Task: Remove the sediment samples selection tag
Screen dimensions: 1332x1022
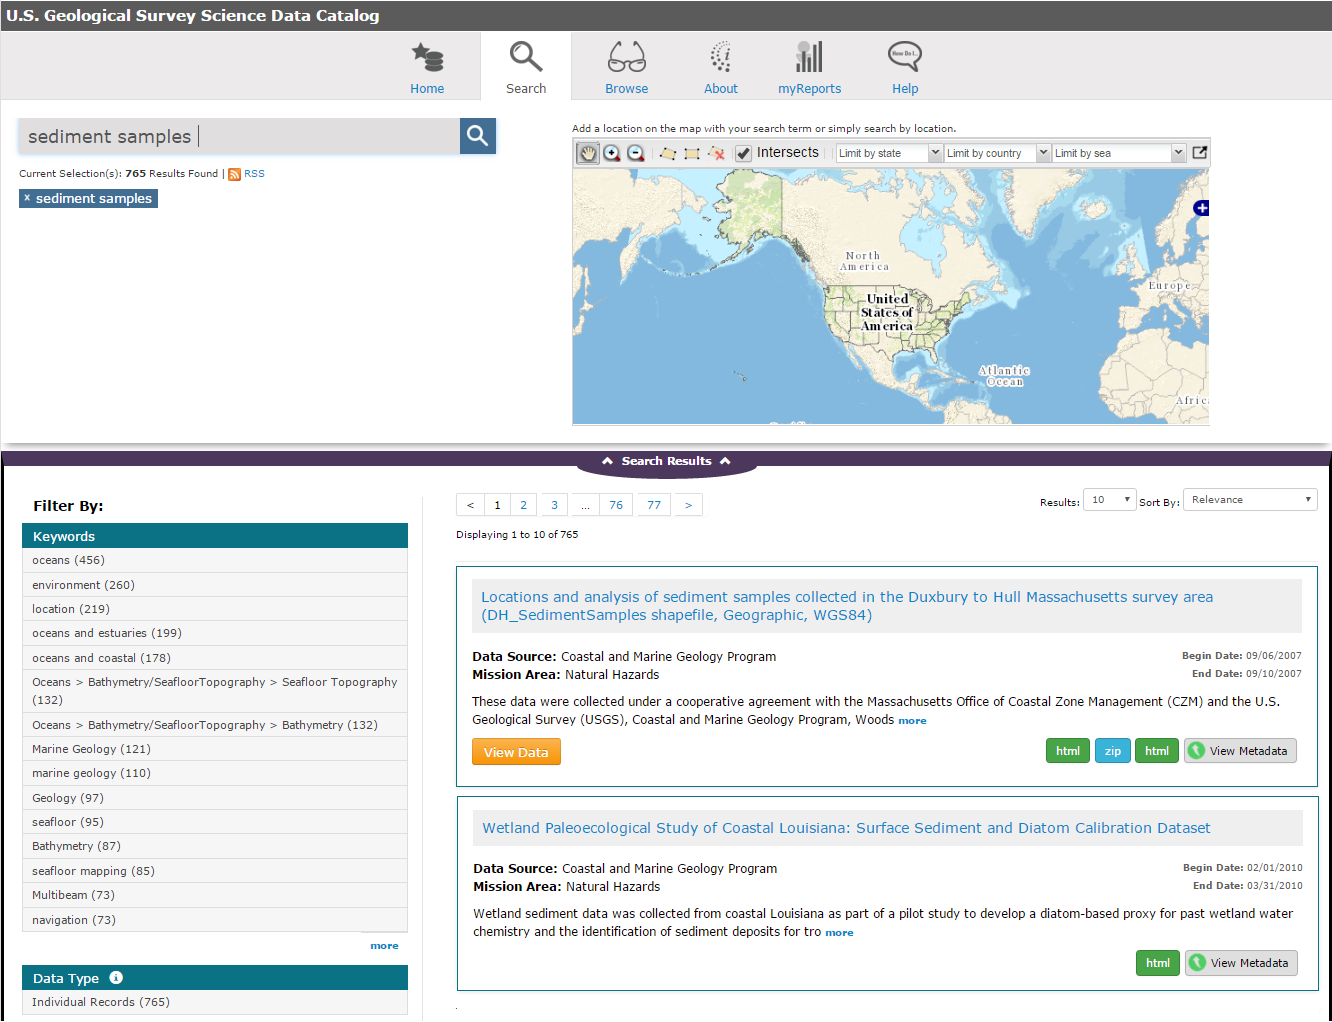Action: (27, 198)
